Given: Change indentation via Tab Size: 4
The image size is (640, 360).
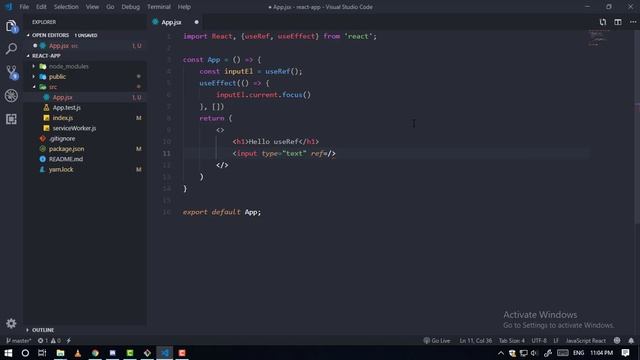Looking at the screenshot, I should [512, 340].
